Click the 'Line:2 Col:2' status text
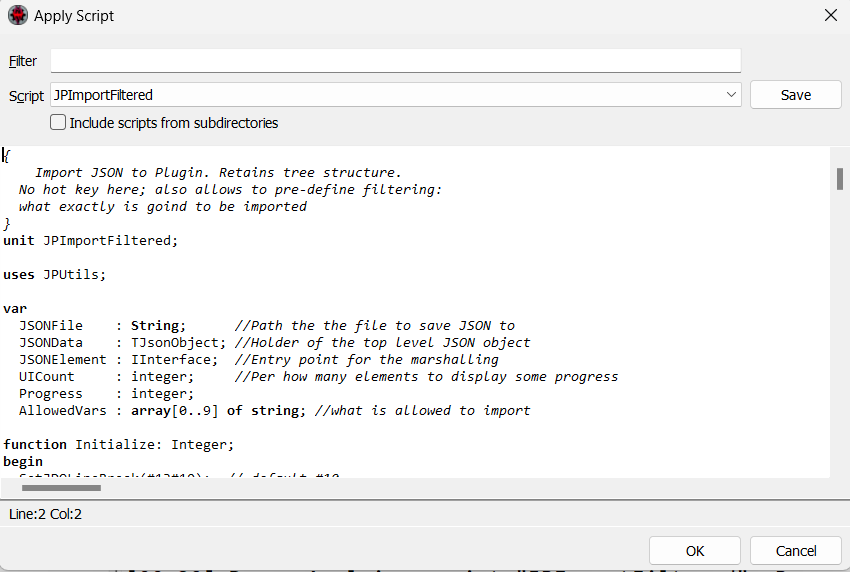The width and height of the screenshot is (850, 572). 45,514
